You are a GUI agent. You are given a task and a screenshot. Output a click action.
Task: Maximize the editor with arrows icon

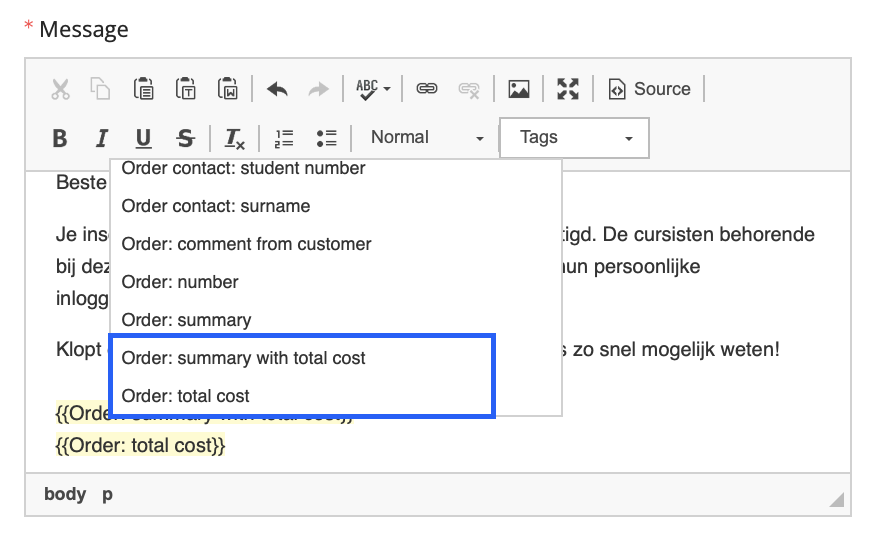[568, 89]
